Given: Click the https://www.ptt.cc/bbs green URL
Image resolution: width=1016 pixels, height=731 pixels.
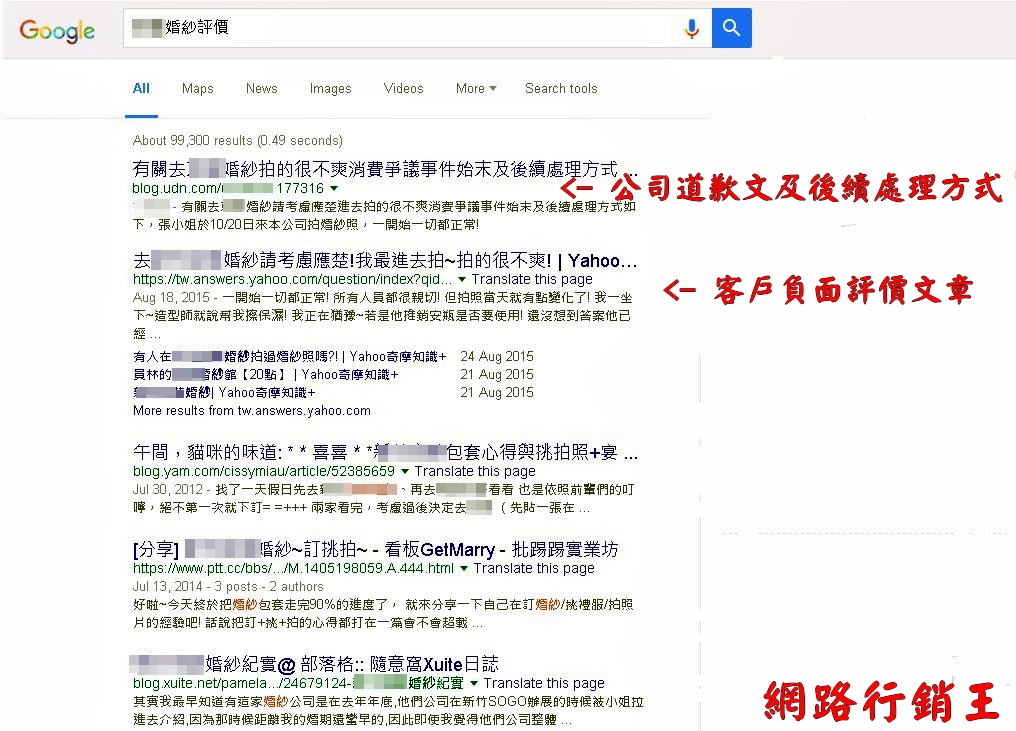Looking at the screenshot, I should (x=294, y=568).
